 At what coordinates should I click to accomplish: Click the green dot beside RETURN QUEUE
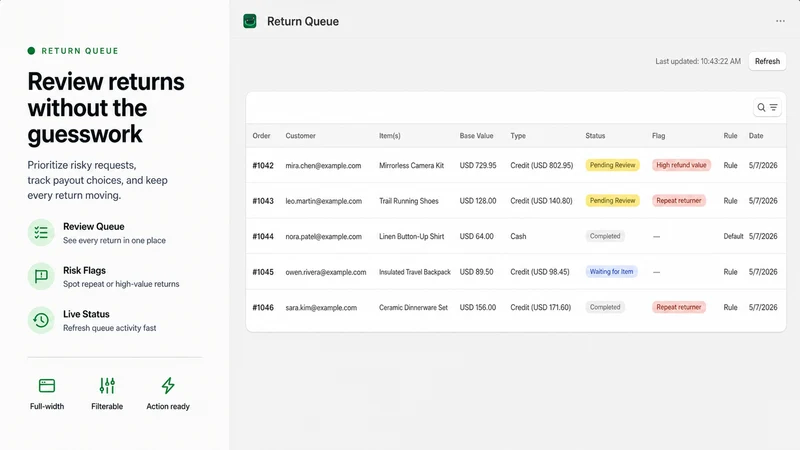click(31, 51)
